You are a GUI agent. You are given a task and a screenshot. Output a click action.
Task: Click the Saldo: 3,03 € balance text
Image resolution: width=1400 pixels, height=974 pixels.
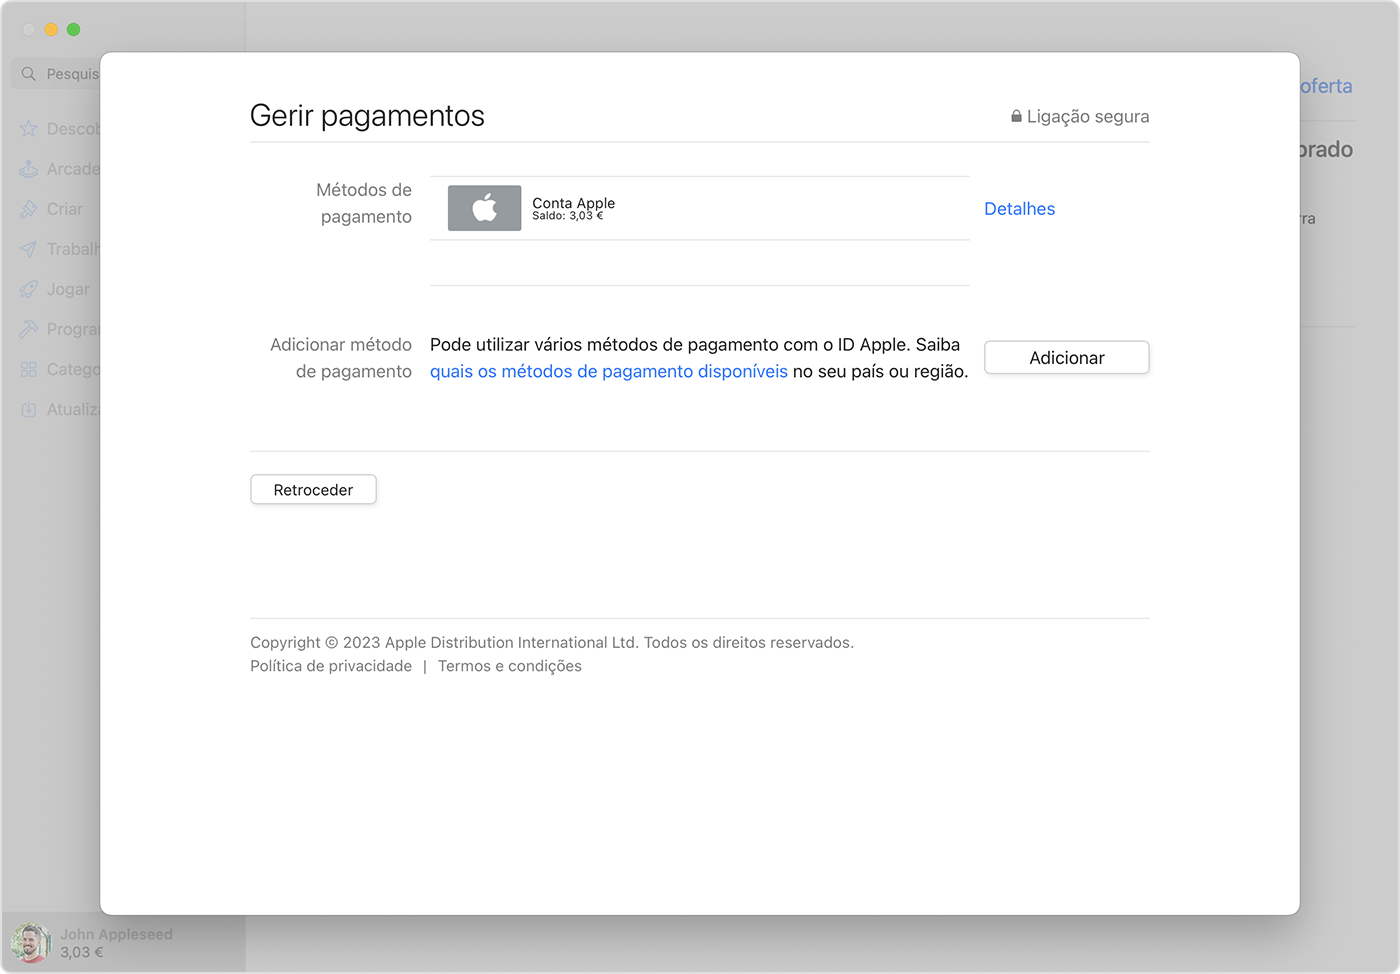coord(567,216)
